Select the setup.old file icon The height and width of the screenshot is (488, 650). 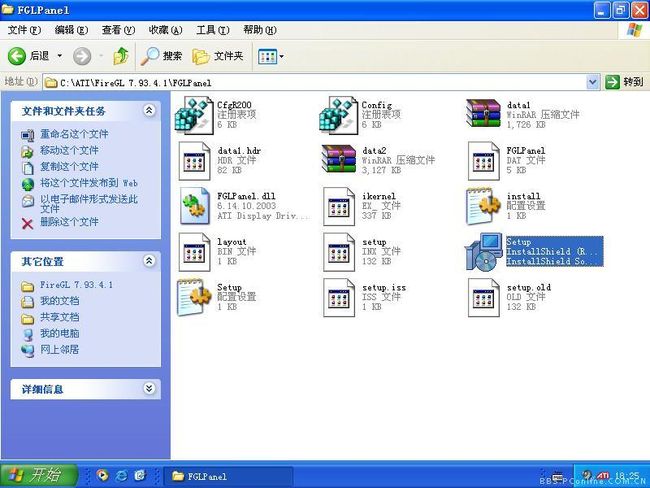coord(483,298)
